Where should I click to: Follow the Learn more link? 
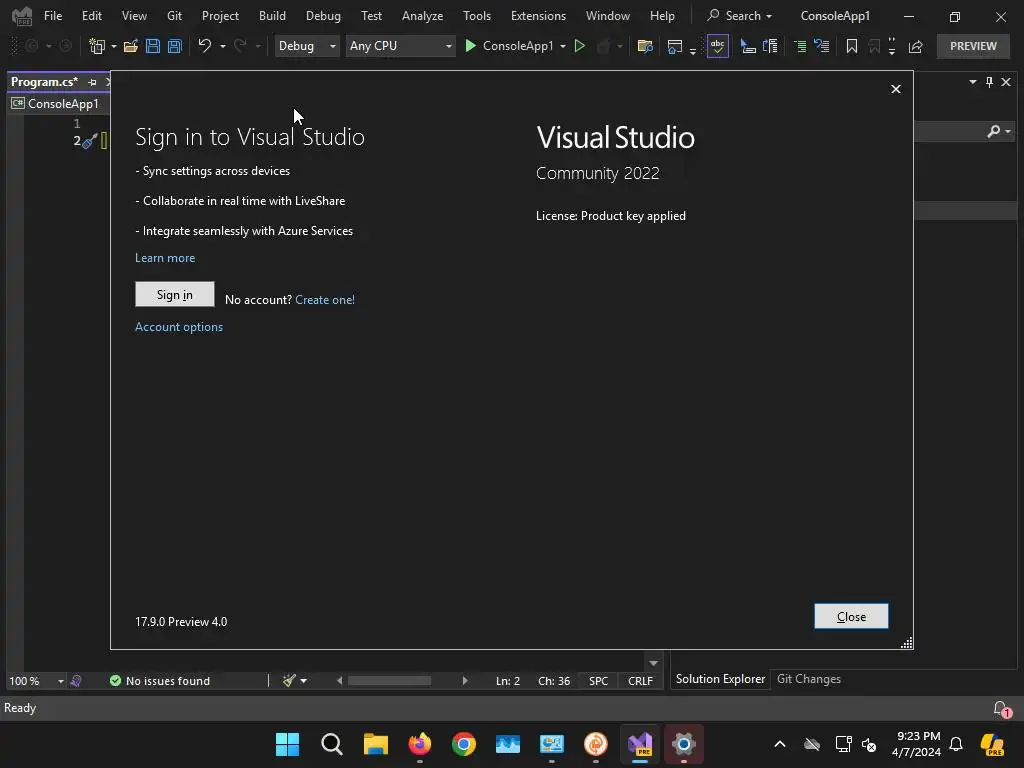click(165, 258)
